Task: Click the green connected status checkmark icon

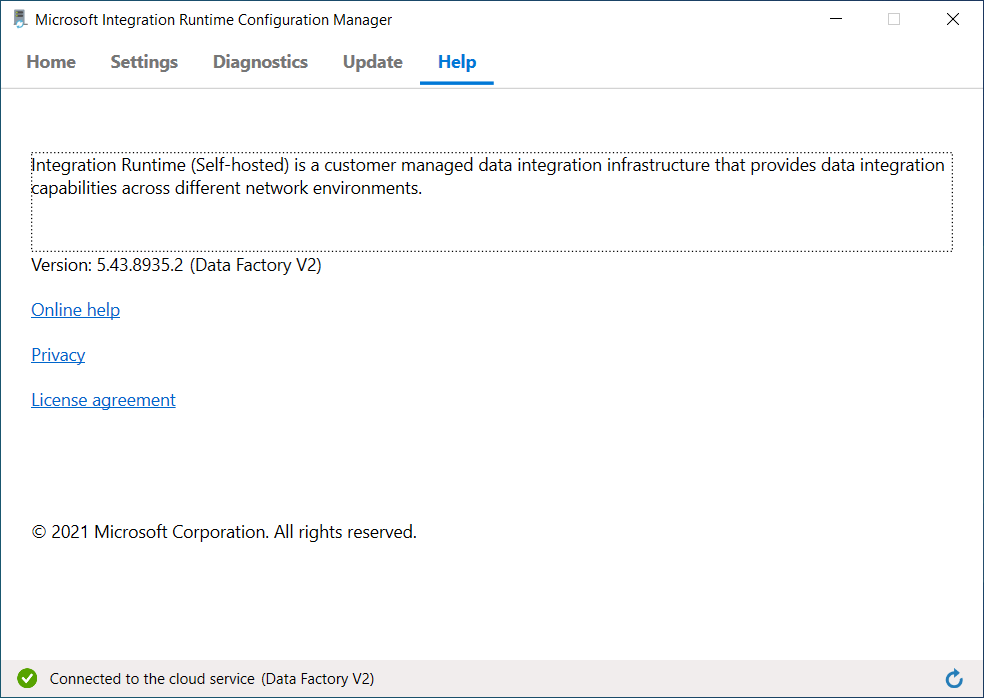Action: coord(27,679)
